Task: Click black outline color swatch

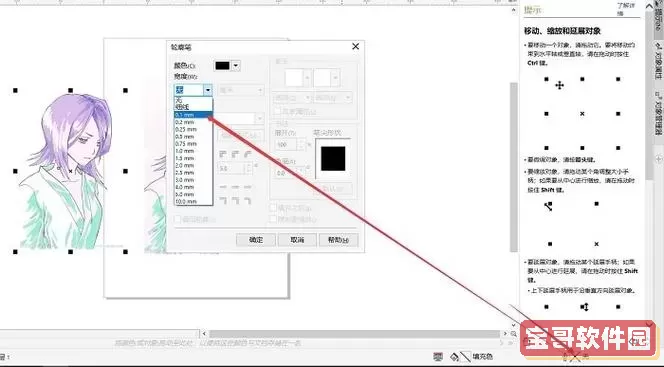Action: pyautogui.click(x=222, y=66)
